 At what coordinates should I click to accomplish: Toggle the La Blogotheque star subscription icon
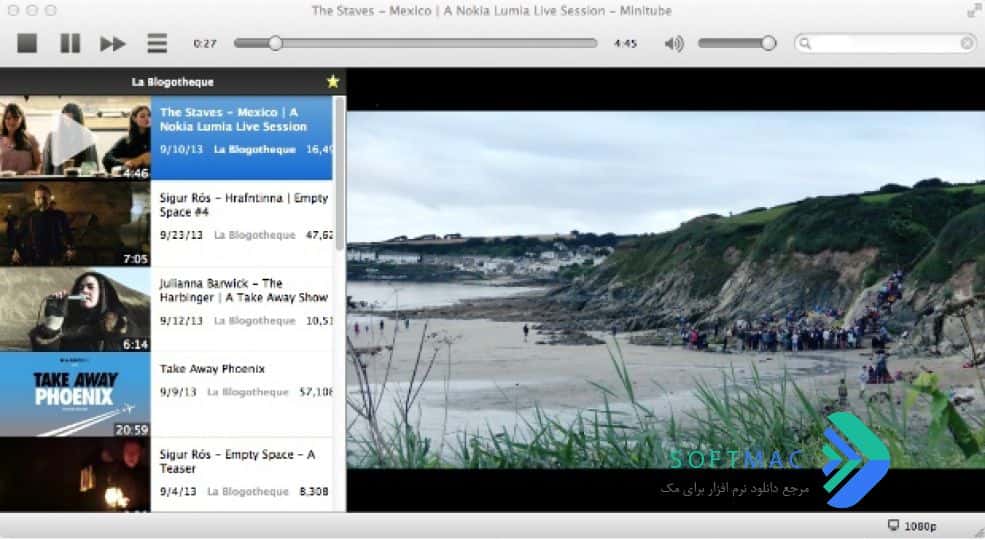[333, 82]
